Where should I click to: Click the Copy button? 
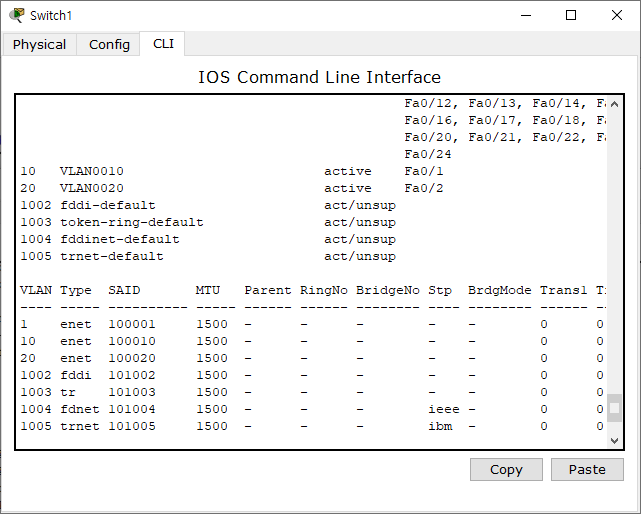tap(506, 469)
